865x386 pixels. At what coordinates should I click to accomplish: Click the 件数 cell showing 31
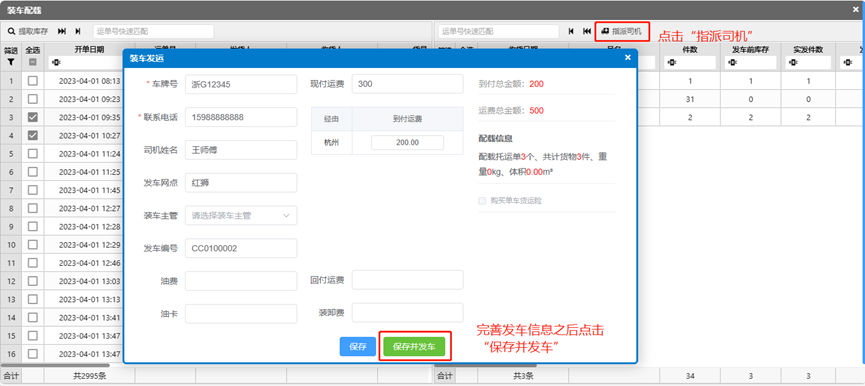(x=690, y=99)
